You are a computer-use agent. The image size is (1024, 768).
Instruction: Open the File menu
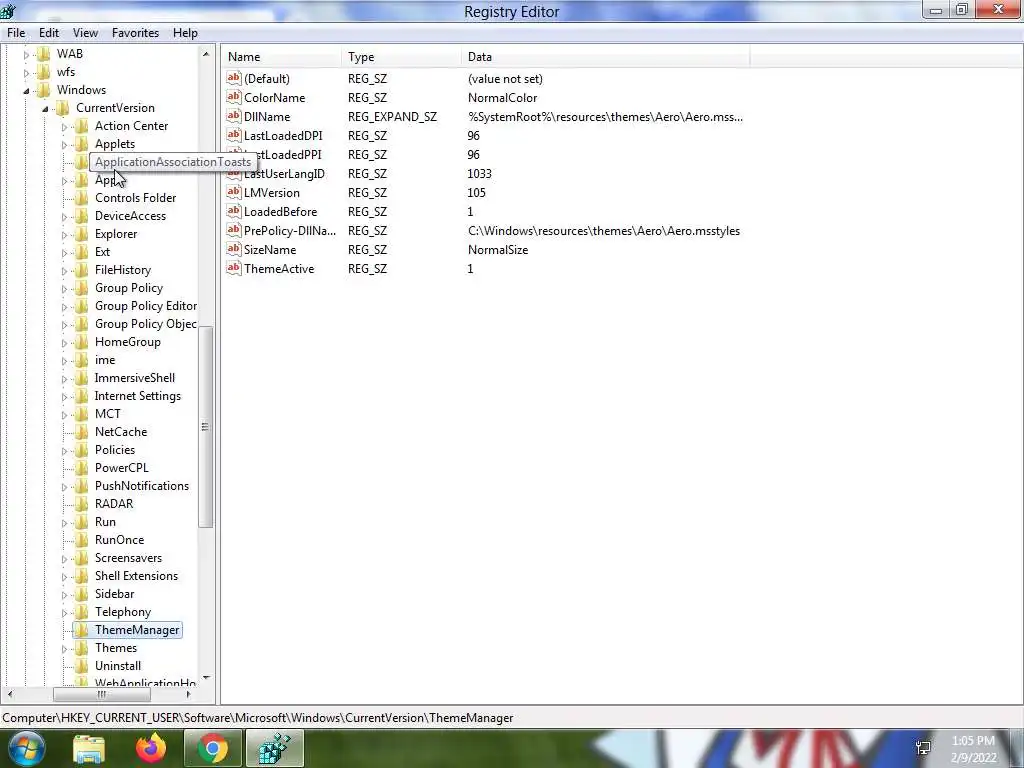(16, 33)
